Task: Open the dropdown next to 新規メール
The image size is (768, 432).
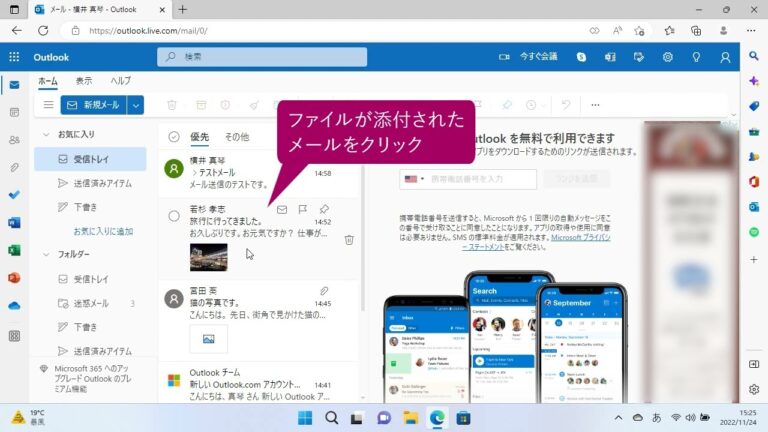Action: 136,105
